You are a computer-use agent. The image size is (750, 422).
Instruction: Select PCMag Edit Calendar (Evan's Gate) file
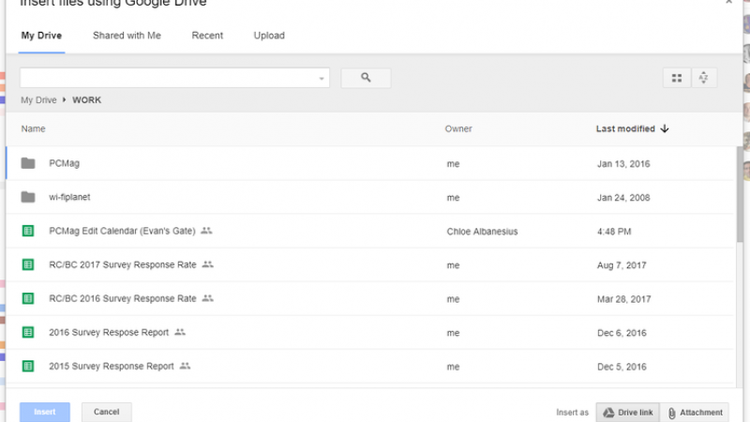122,231
